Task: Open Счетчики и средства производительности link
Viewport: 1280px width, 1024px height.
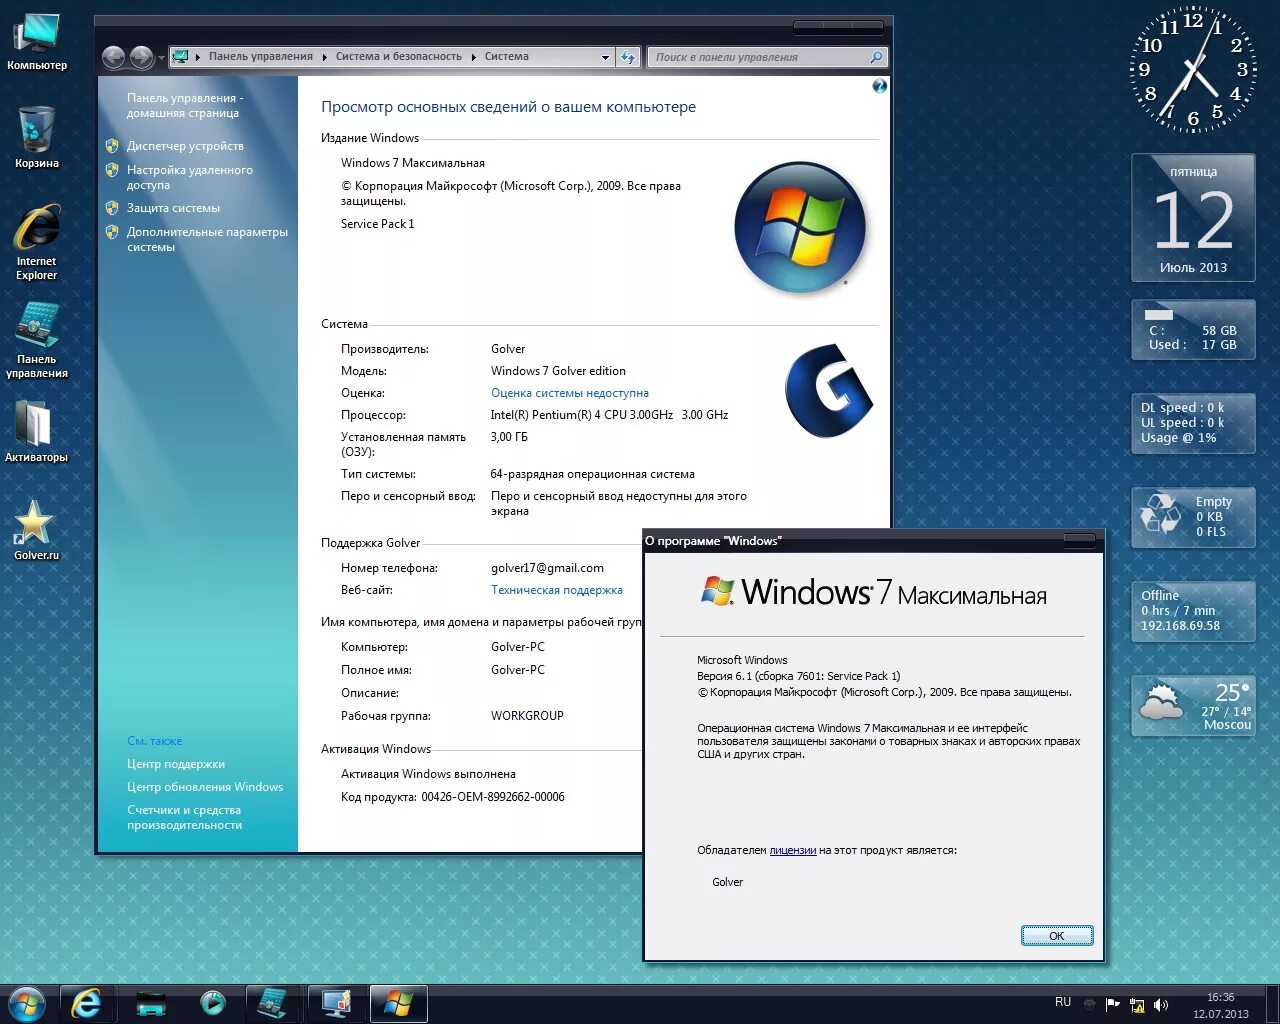Action: tap(185, 817)
